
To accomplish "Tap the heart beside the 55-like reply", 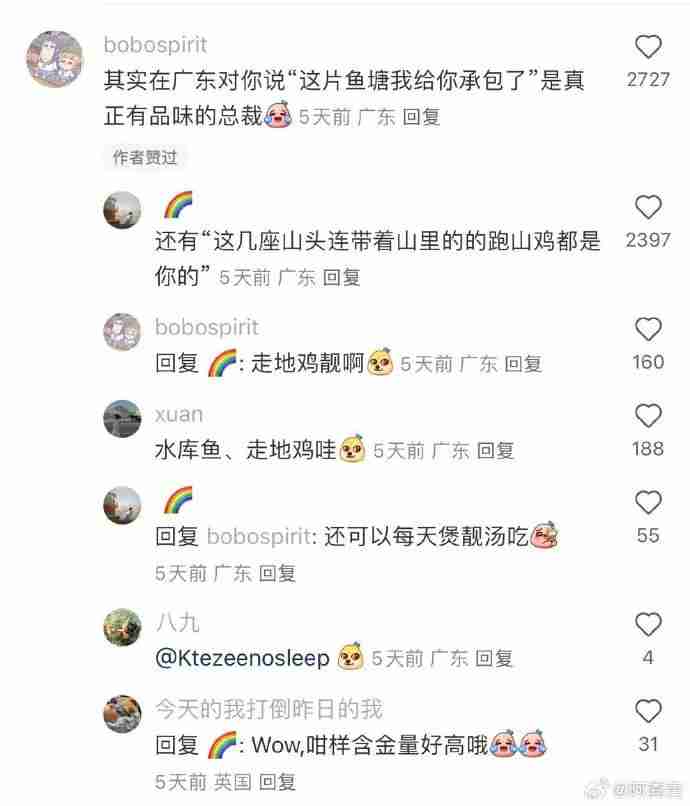I will pos(648,502).
